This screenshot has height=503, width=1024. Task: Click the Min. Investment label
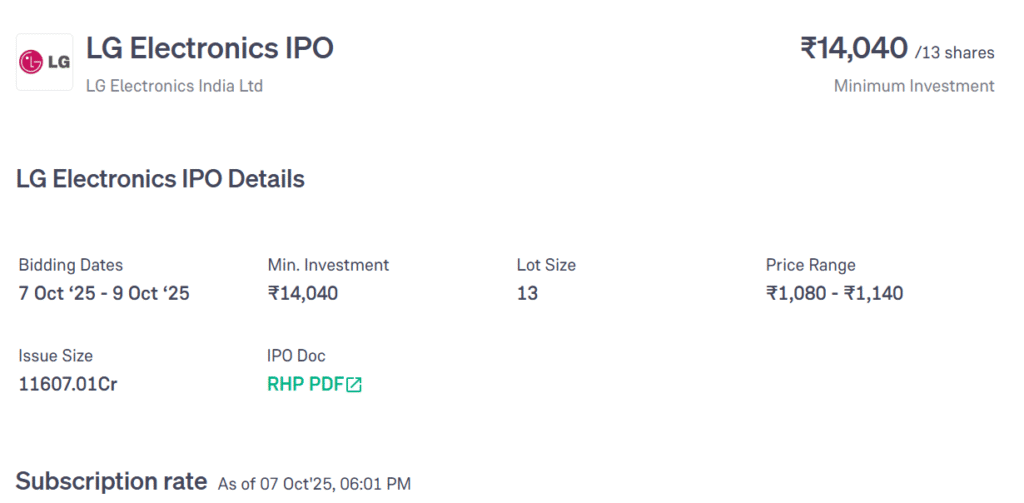(328, 265)
